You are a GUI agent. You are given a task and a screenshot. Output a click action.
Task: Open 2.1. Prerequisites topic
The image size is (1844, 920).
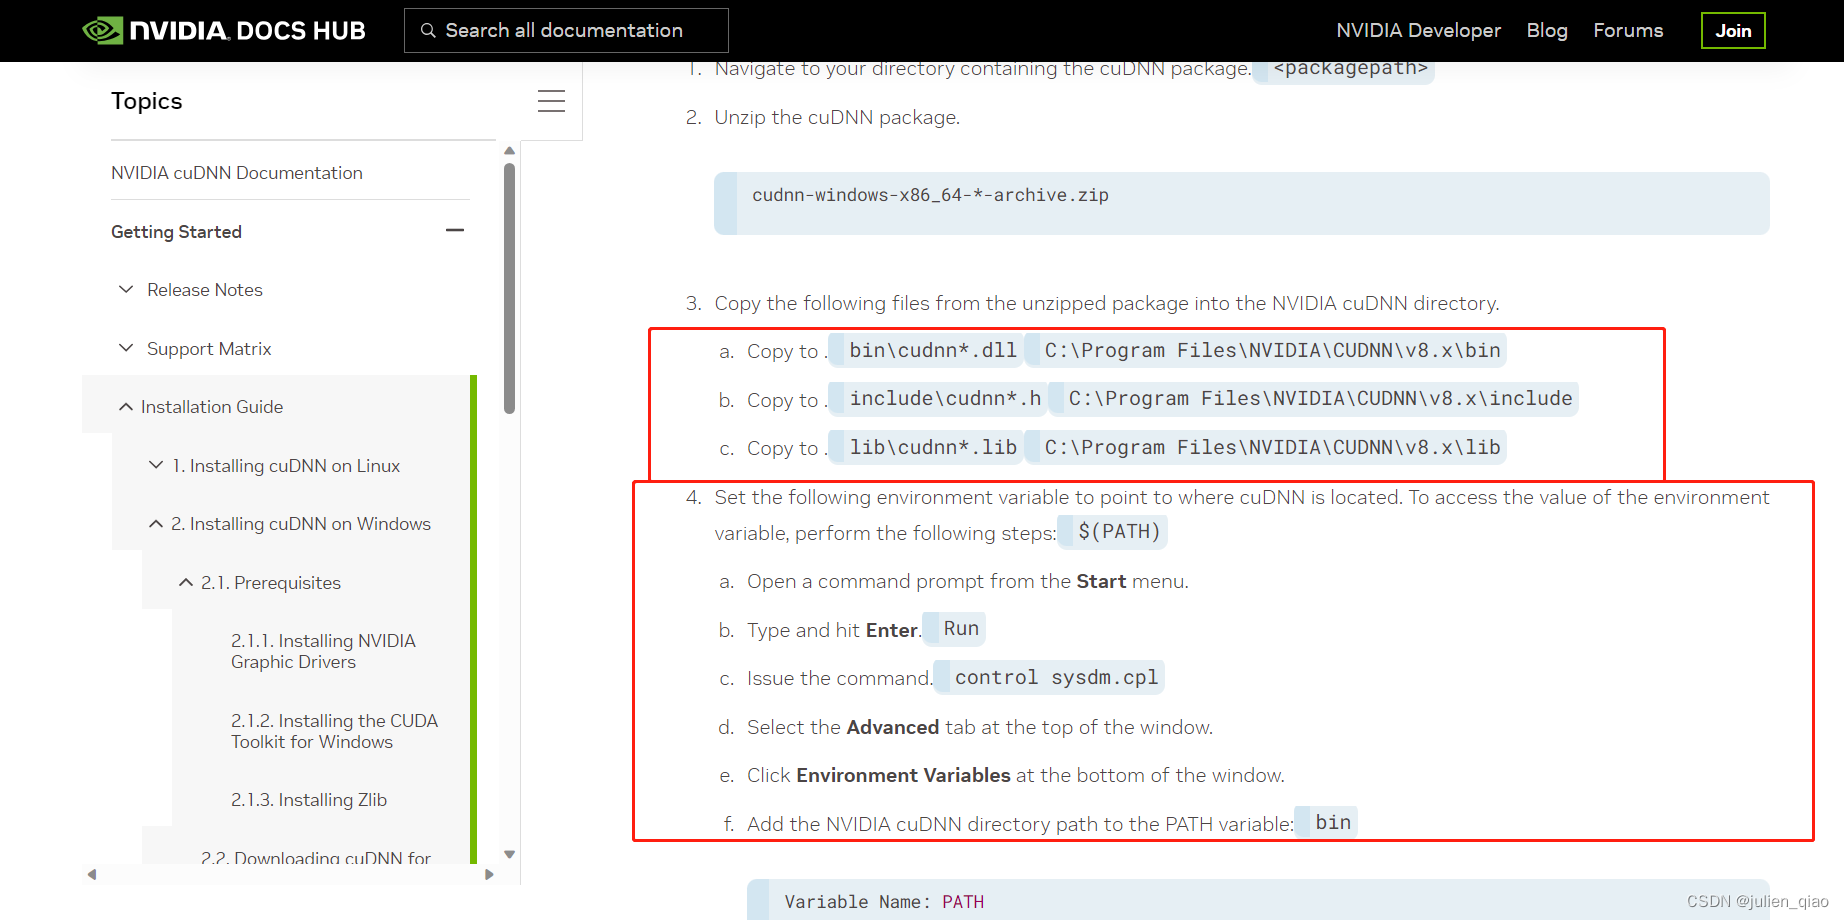point(271,583)
